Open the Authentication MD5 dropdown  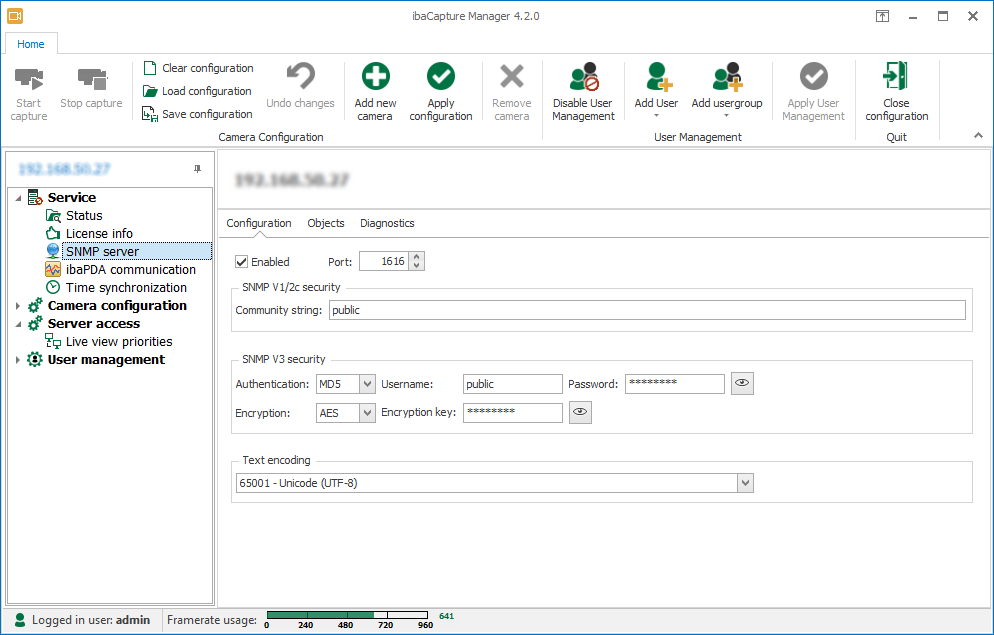pyautogui.click(x=367, y=384)
